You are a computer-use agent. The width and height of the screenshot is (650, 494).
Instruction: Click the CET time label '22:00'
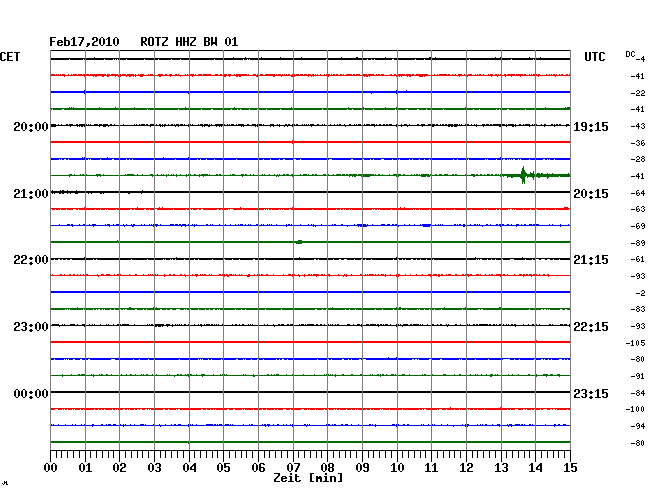tap(31, 260)
